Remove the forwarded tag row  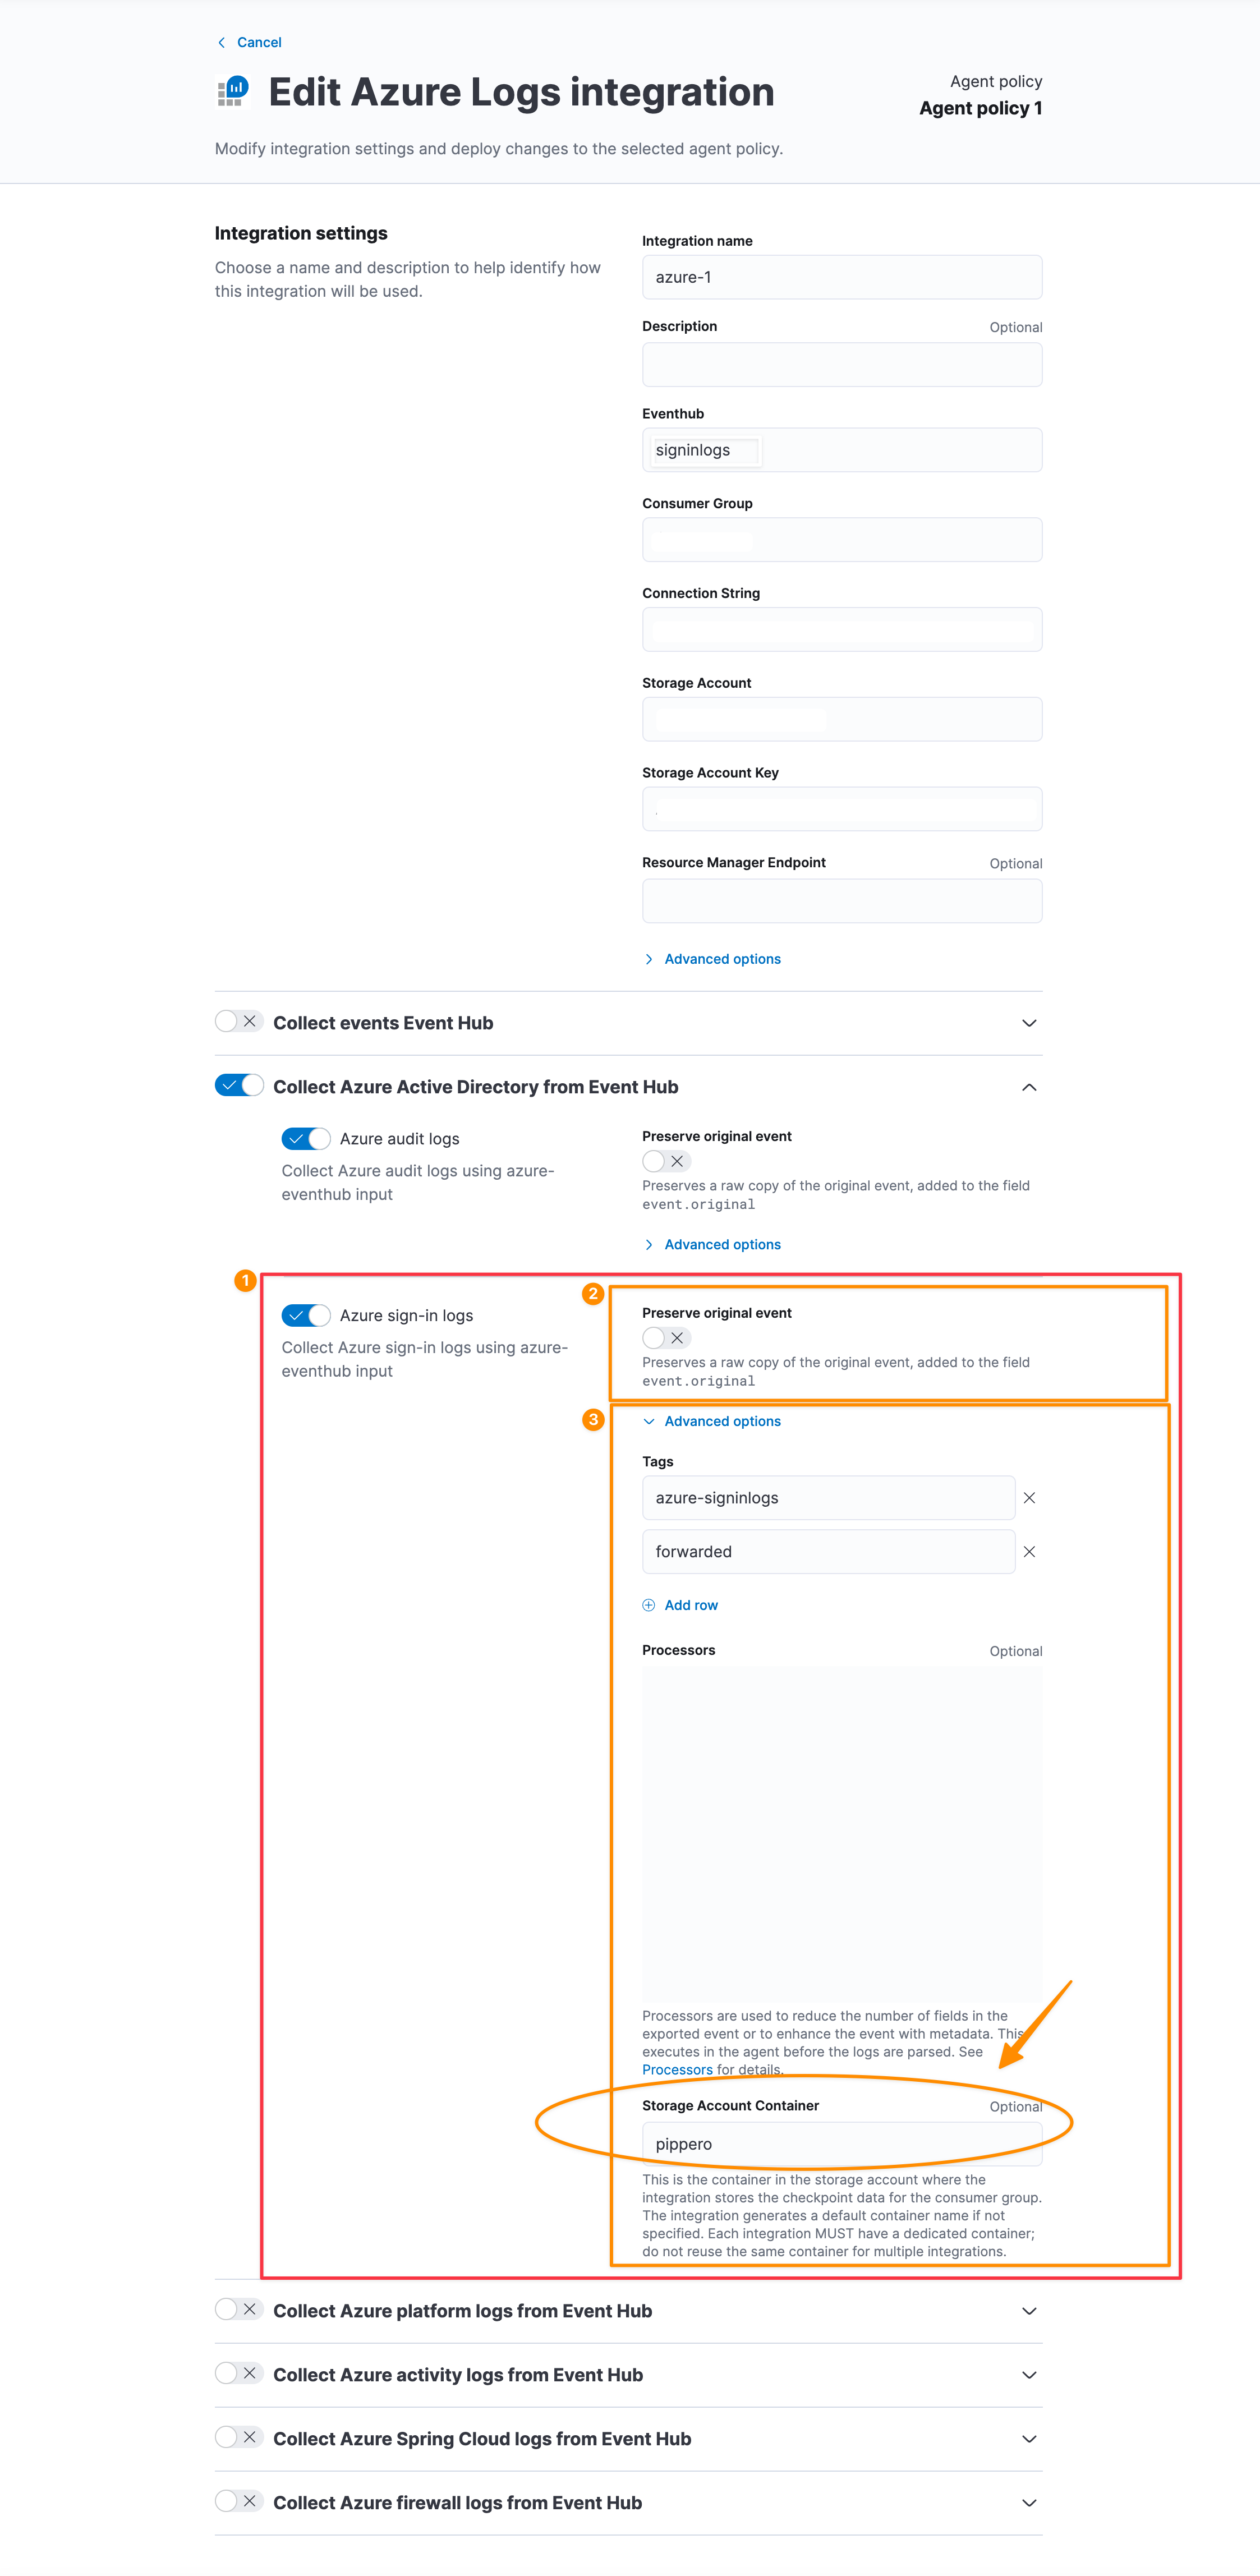tap(1029, 1551)
